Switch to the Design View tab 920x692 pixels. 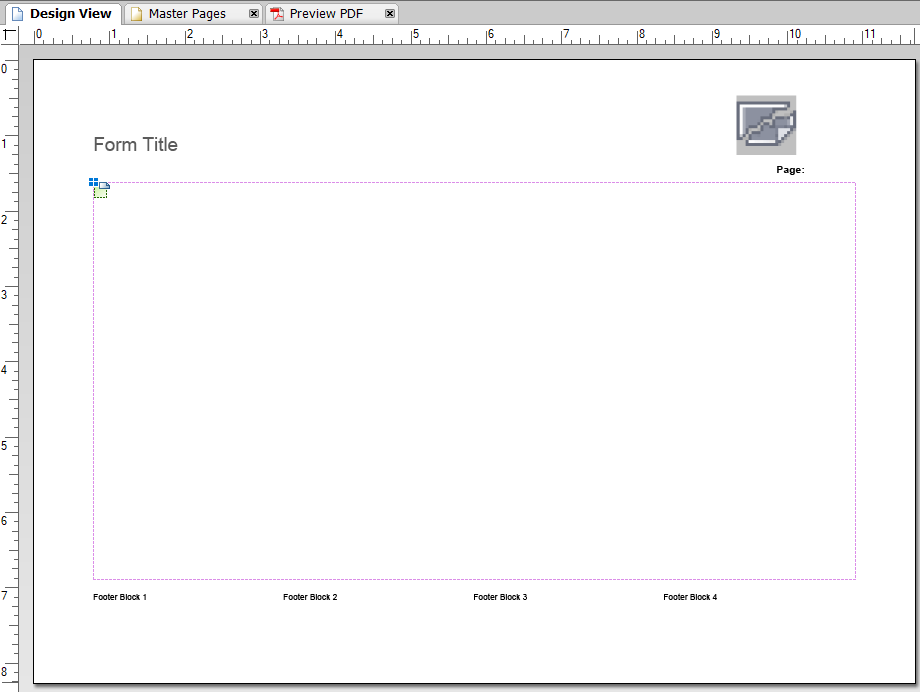pos(63,13)
